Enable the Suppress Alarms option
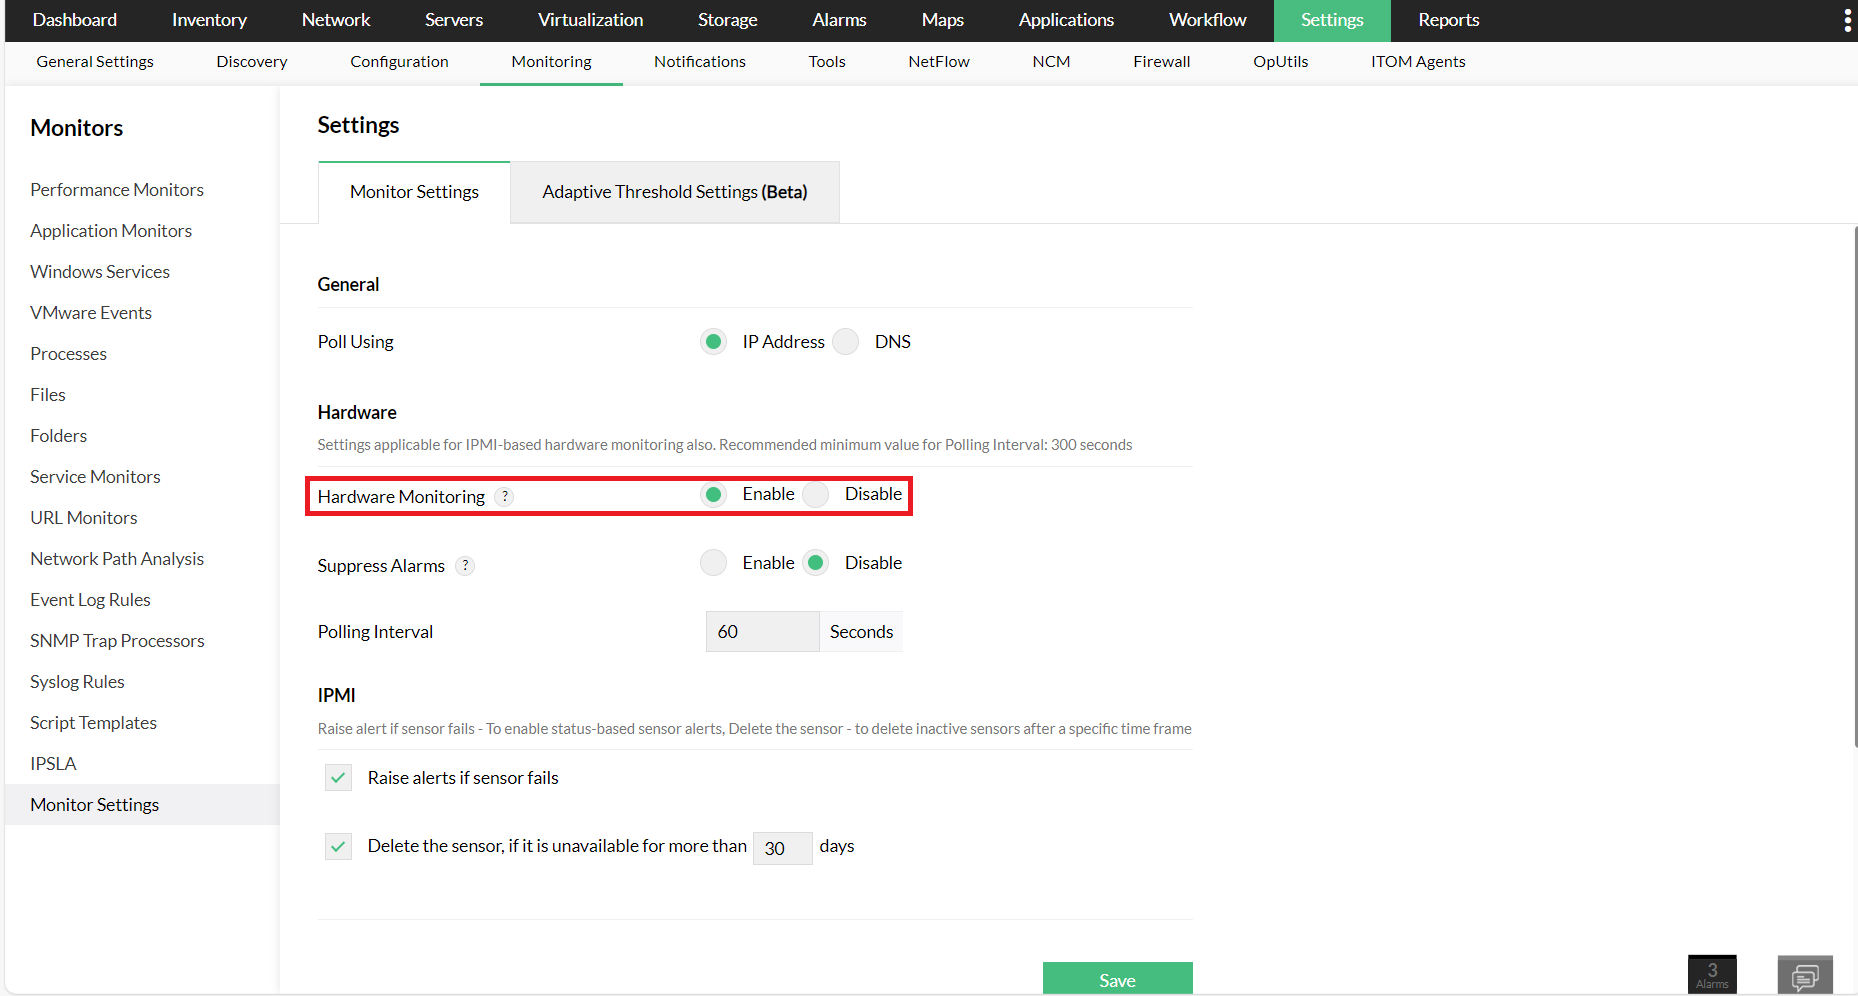The width and height of the screenshot is (1858, 996). pos(713,564)
